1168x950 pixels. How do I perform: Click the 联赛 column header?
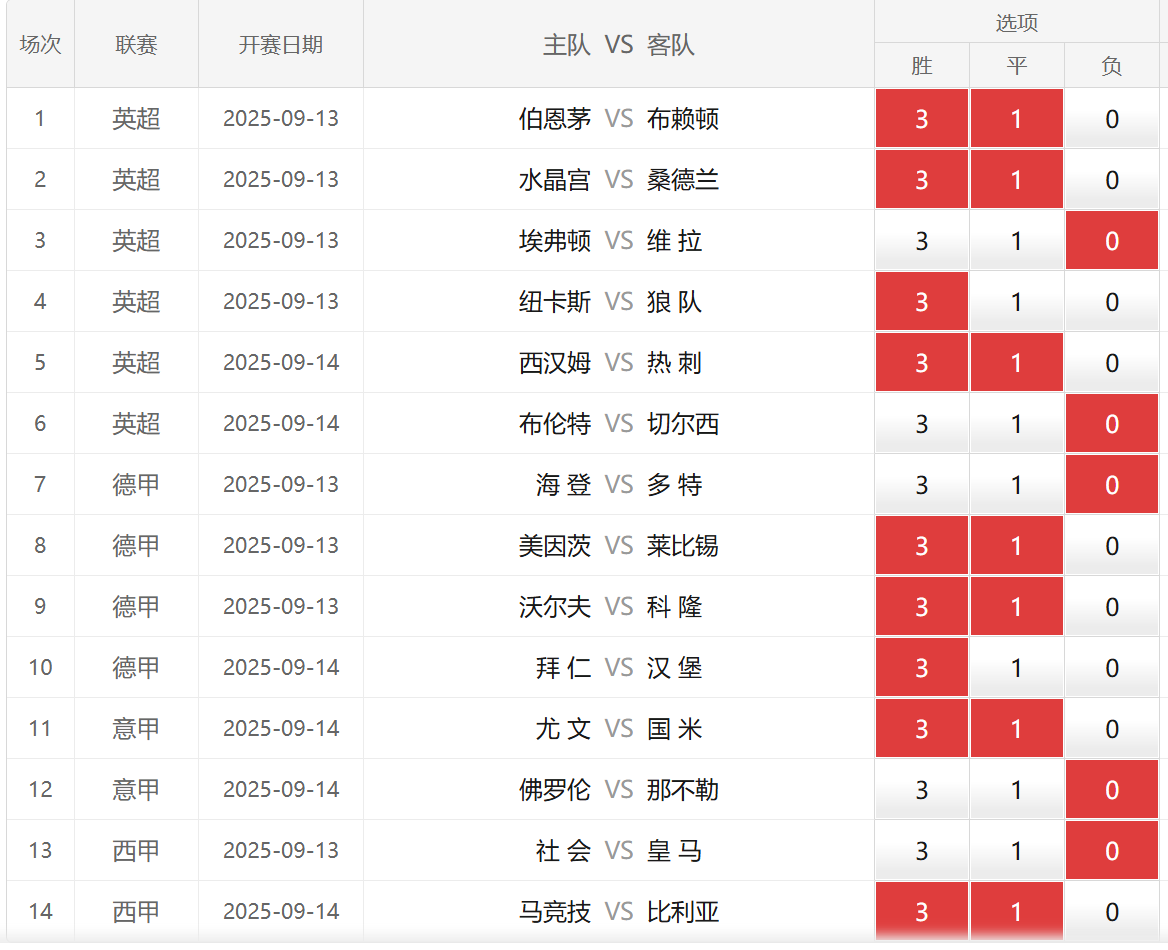[136, 45]
